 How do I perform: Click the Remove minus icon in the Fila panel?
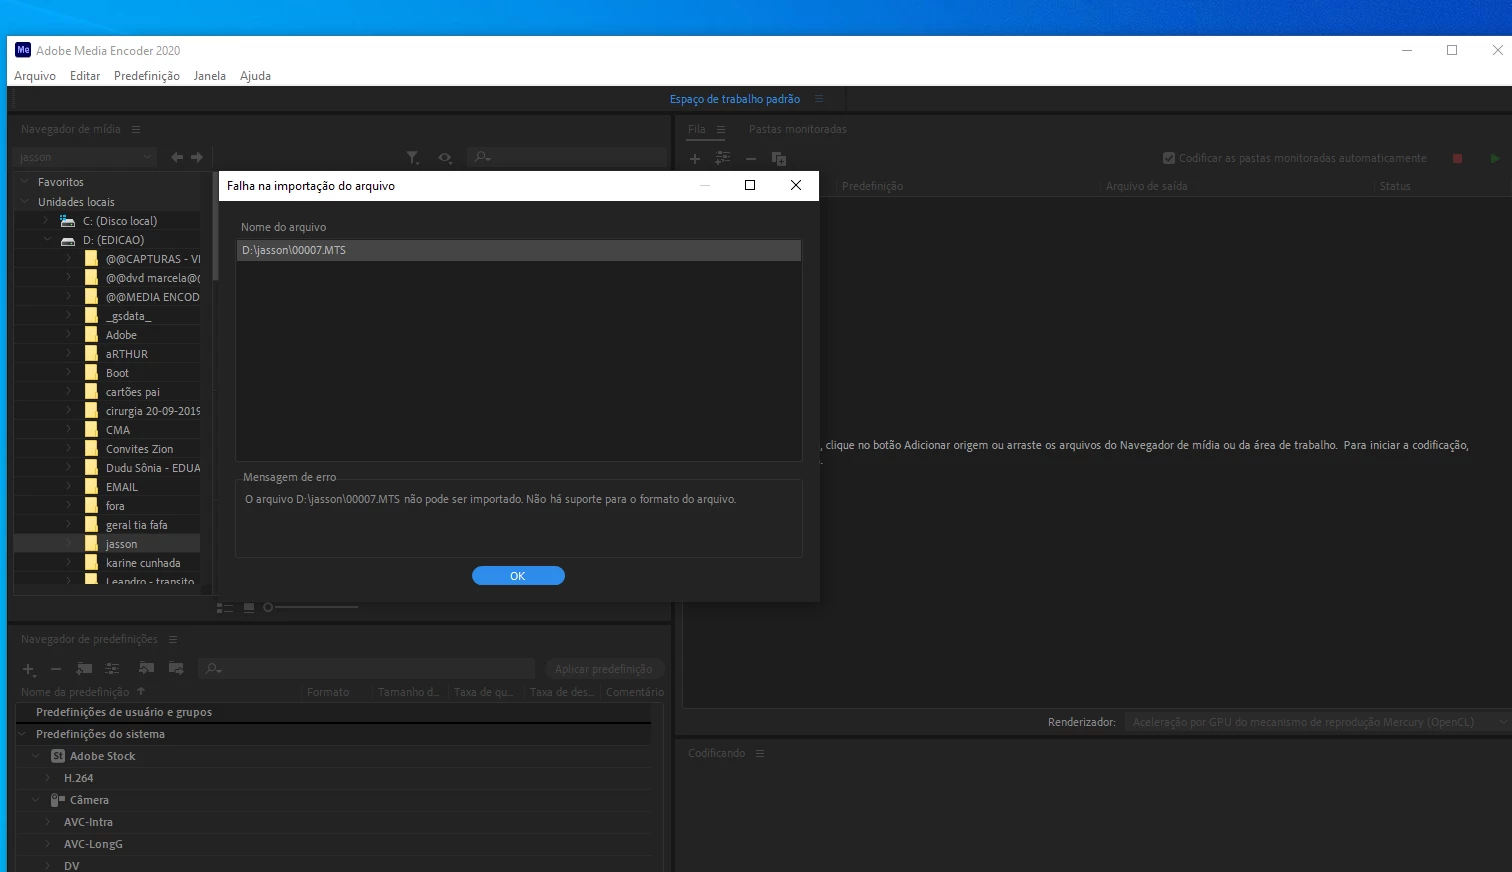point(751,158)
